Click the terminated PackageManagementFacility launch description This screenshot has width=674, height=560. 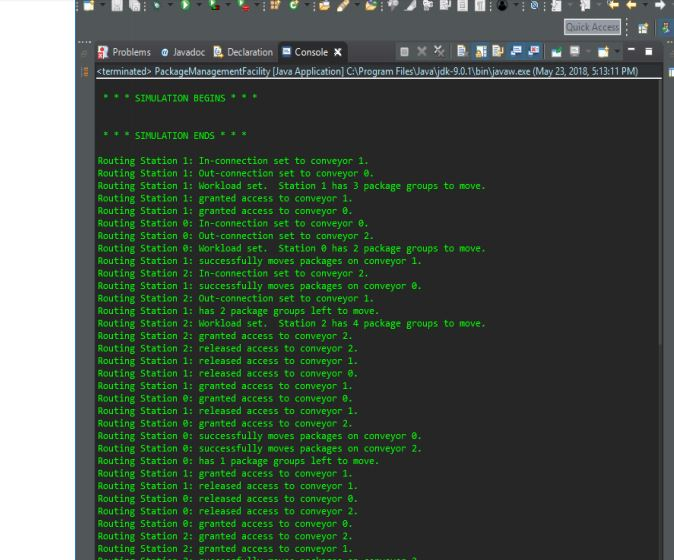367,71
